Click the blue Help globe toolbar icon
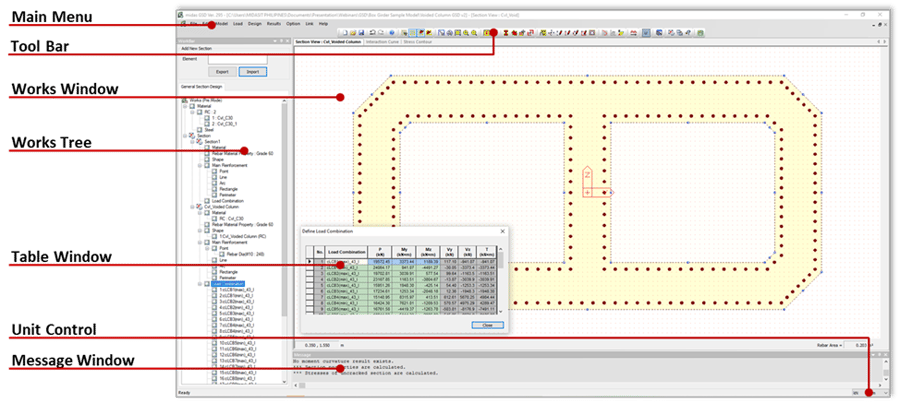Screen dimensions: 900x403 (x=391, y=33)
